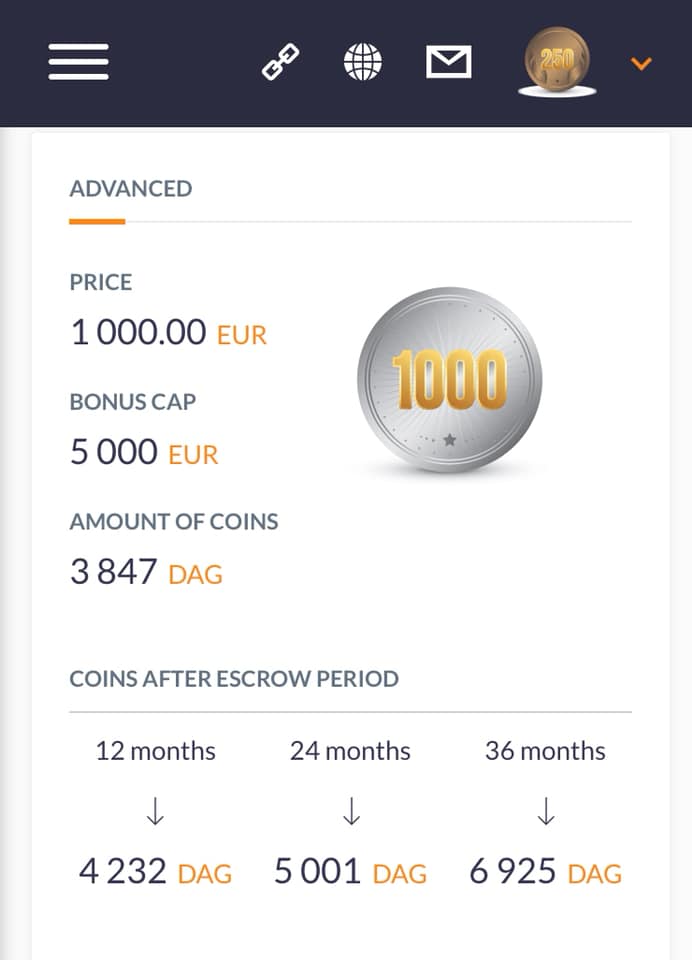Select the 36 months escrow period
This screenshot has height=960, width=692.
[545, 751]
